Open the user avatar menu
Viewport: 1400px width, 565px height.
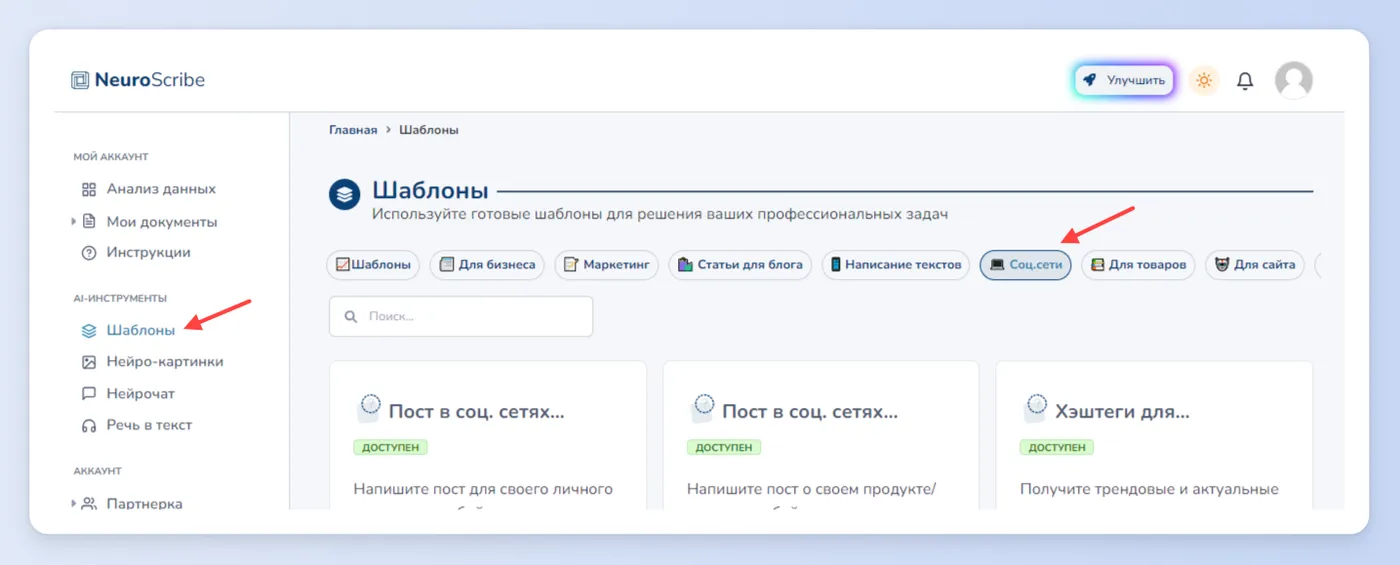1294,80
